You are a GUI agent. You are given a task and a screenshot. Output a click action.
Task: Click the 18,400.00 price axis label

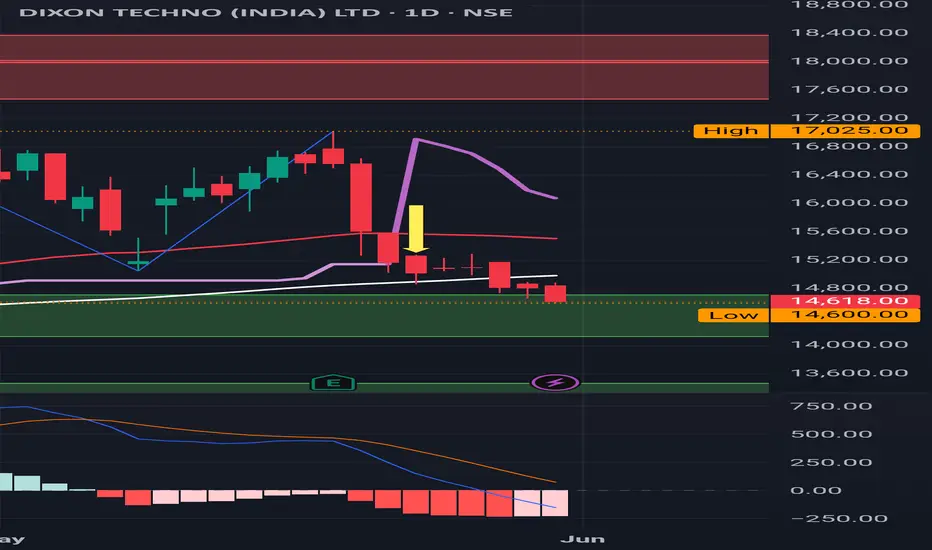point(850,33)
